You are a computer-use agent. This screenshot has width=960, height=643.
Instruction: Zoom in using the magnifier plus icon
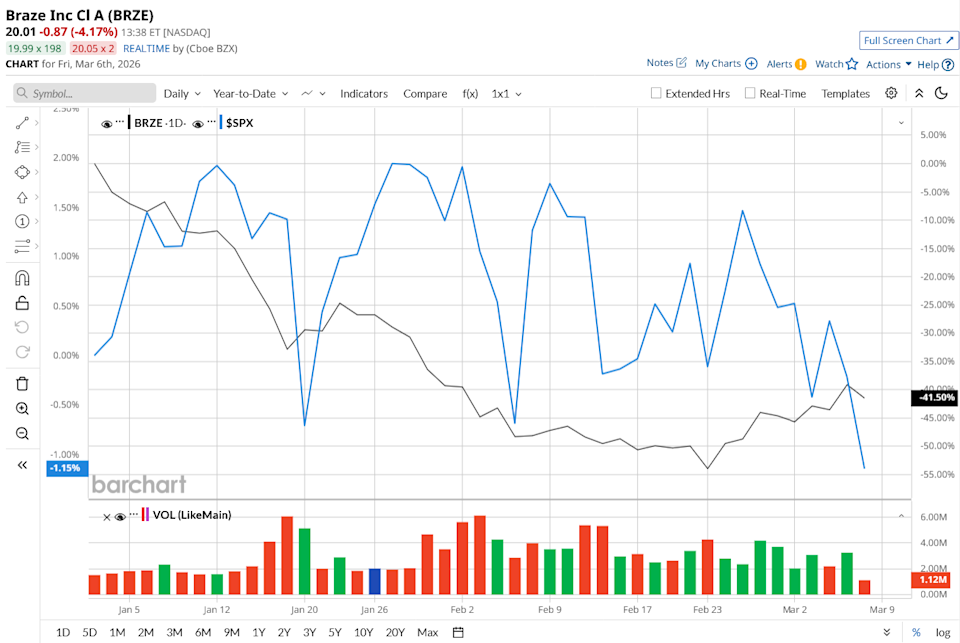tap(22, 409)
